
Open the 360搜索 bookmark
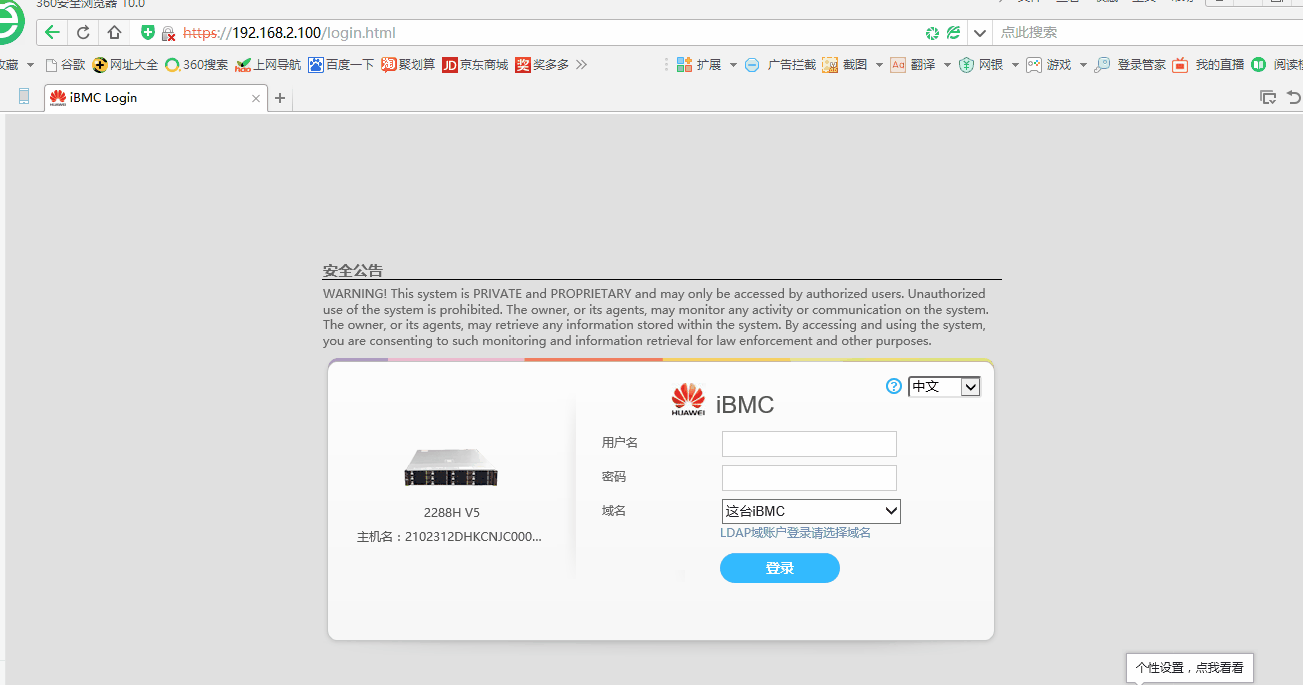[196, 64]
